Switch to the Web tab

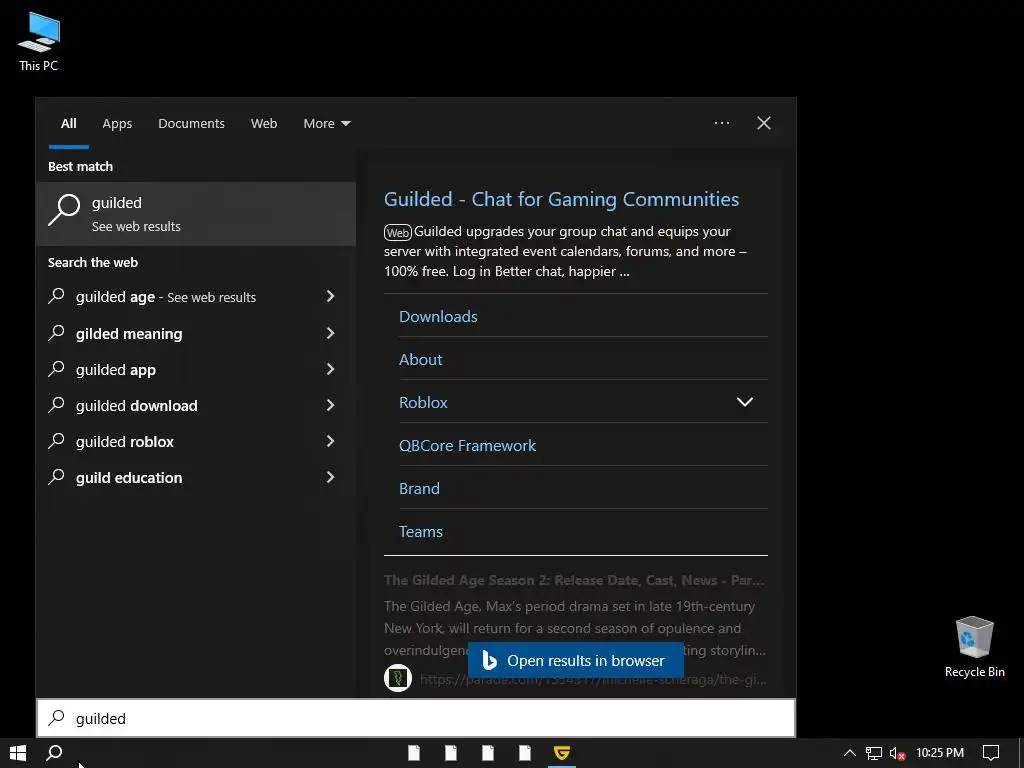click(x=264, y=123)
